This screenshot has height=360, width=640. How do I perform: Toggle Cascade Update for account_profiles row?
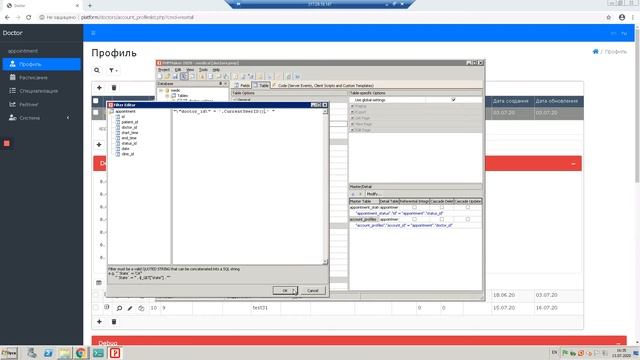point(468,219)
